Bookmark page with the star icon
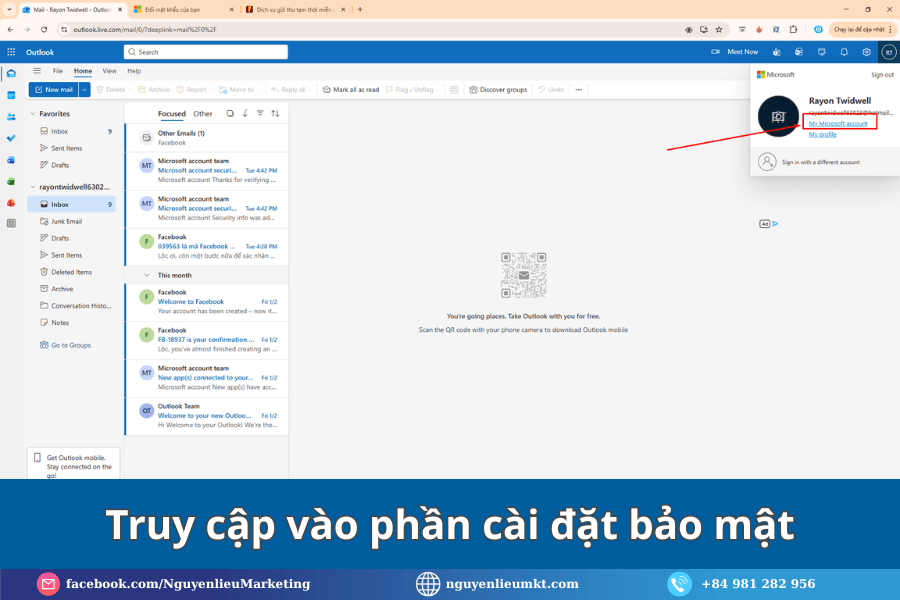 (719, 29)
